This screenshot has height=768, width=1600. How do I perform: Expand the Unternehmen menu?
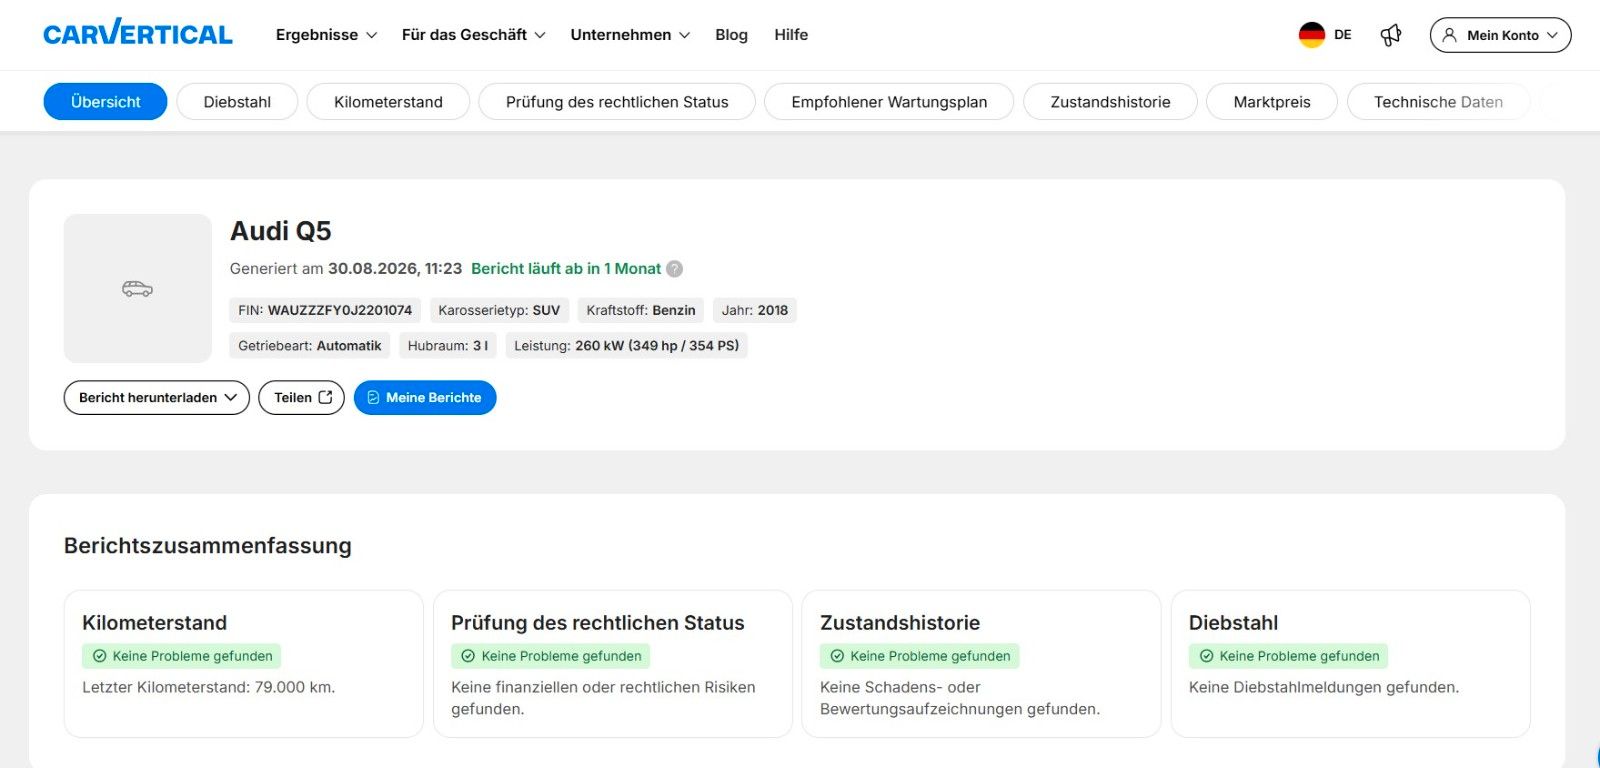(630, 35)
